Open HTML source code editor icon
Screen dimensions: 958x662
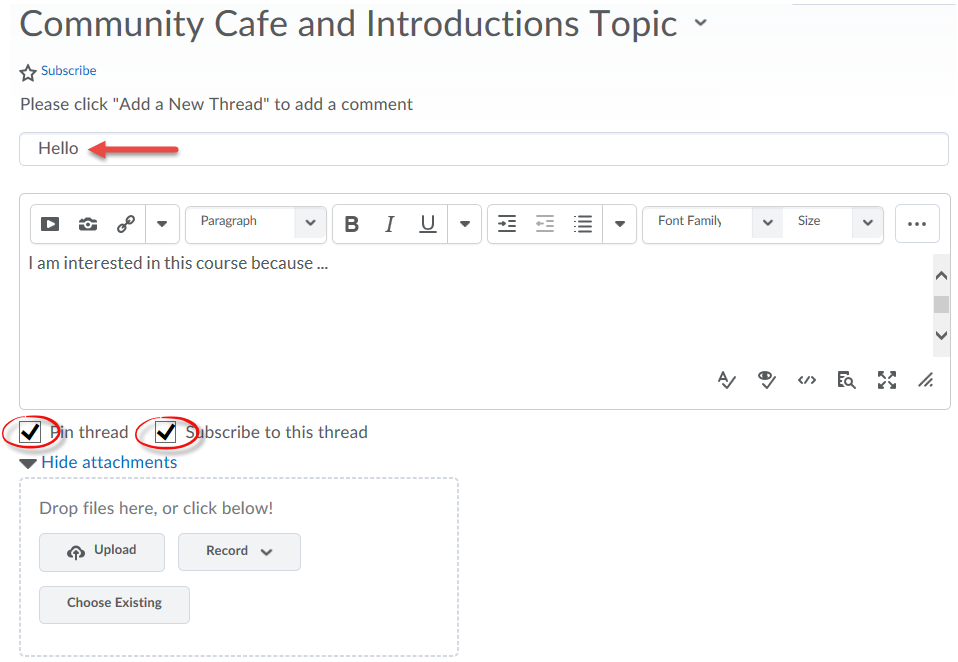[x=806, y=380]
